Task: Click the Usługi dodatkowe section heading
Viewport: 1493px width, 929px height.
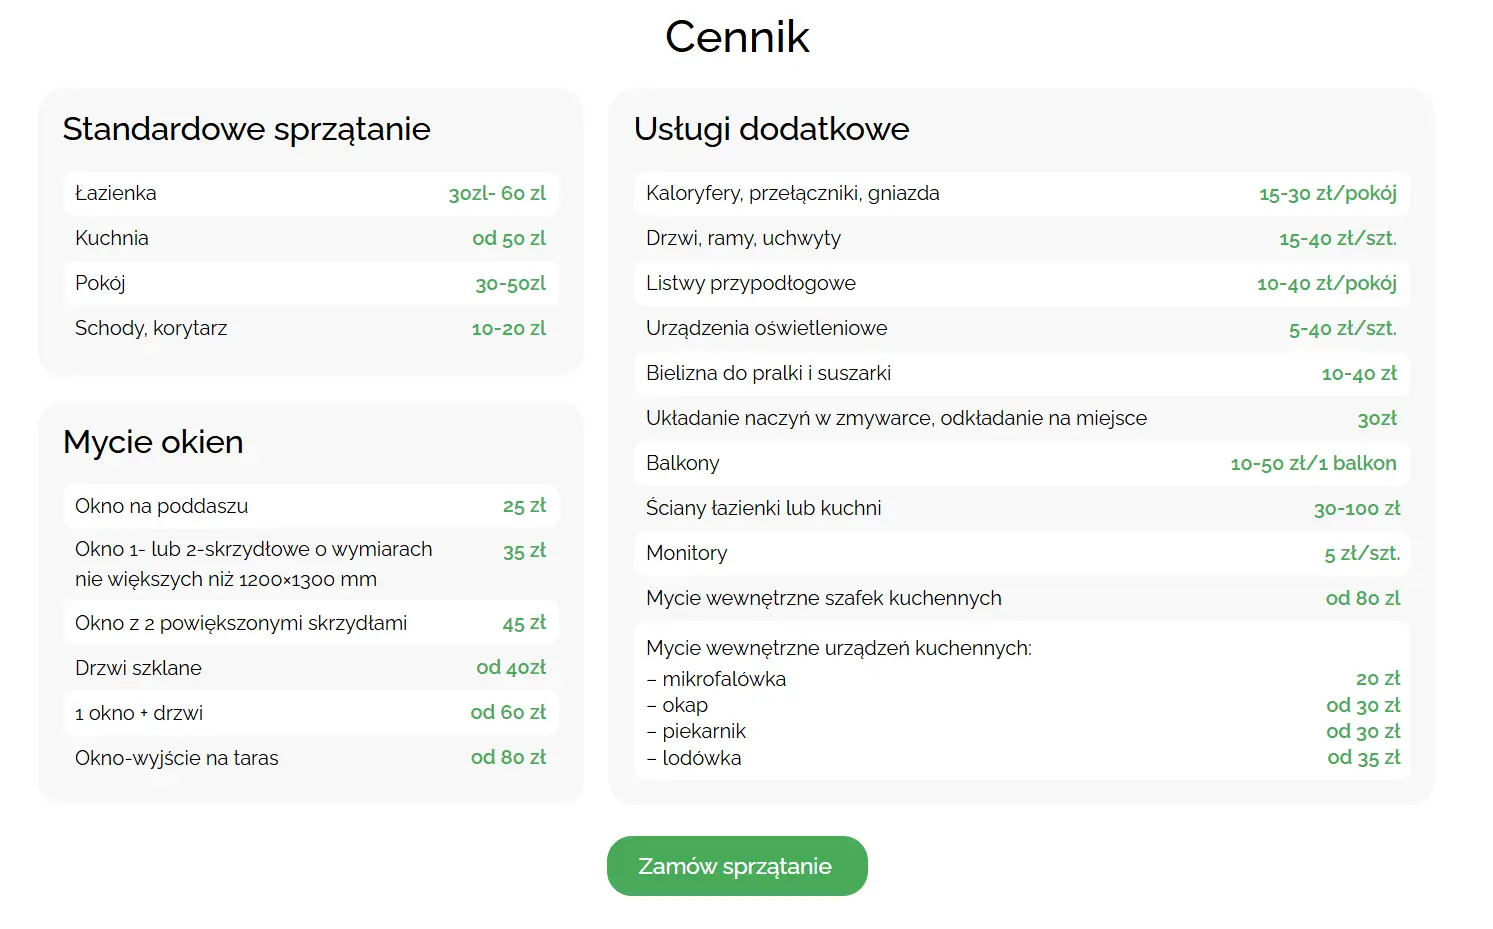Action: [772, 129]
